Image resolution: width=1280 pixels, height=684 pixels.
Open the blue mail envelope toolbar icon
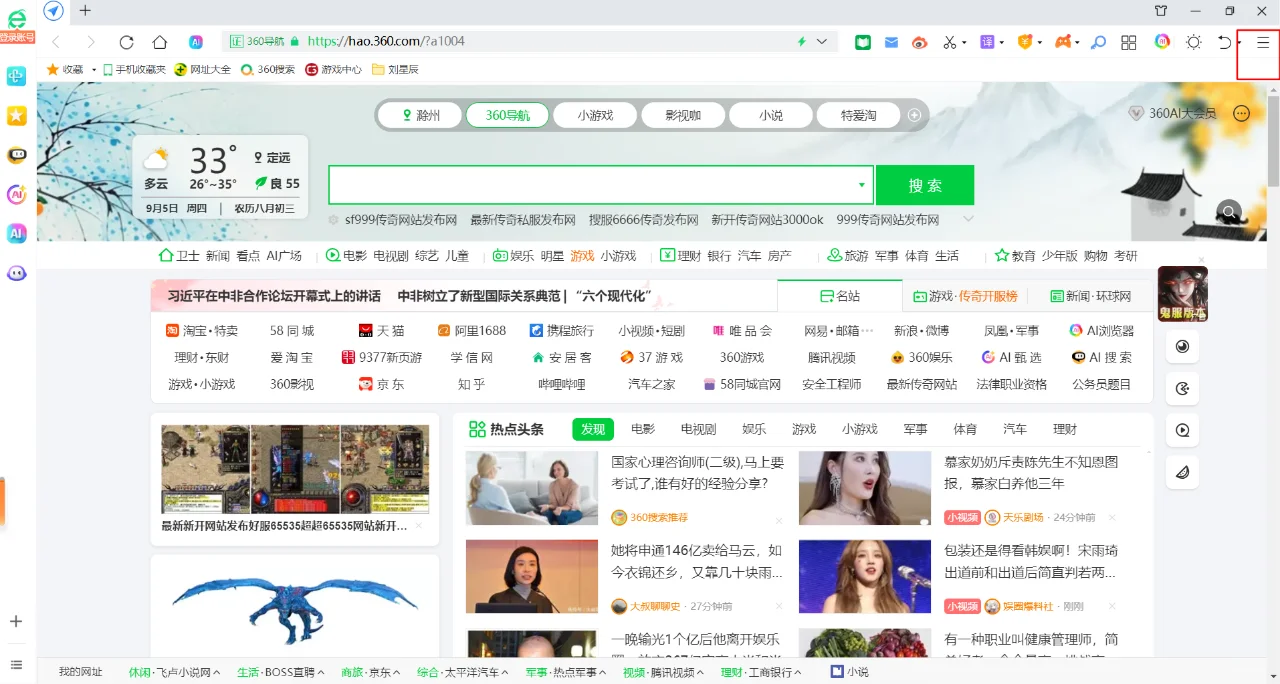pyautogui.click(x=891, y=42)
